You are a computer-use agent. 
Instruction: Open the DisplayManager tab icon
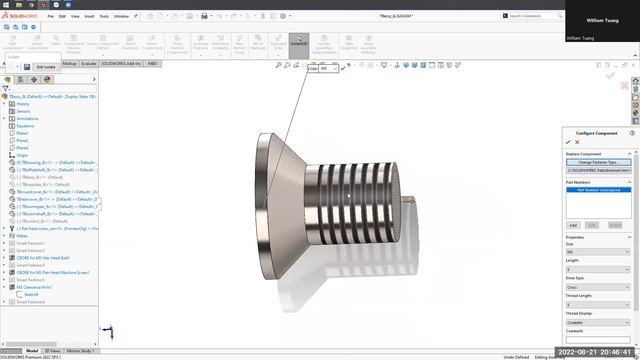47,80
